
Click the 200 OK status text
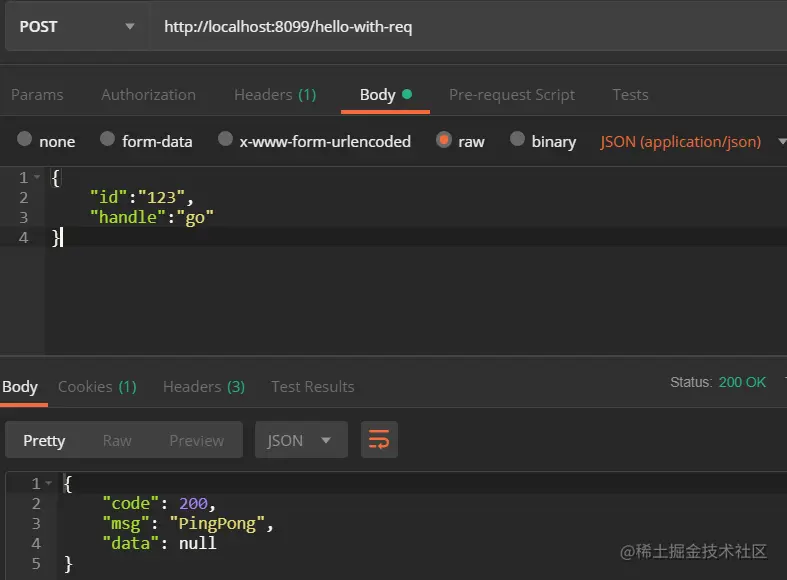click(x=742, y=382)
